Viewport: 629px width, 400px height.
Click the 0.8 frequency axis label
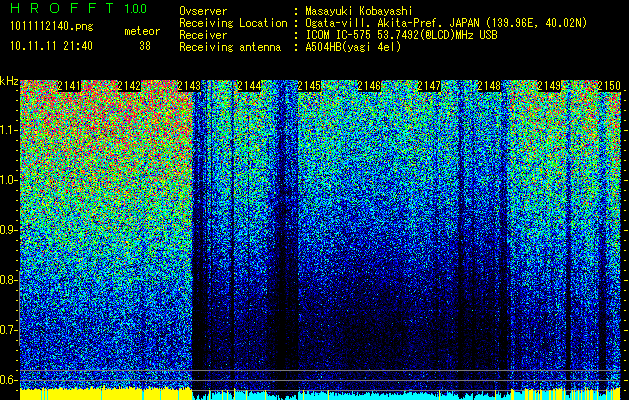(x=8, y=280)
